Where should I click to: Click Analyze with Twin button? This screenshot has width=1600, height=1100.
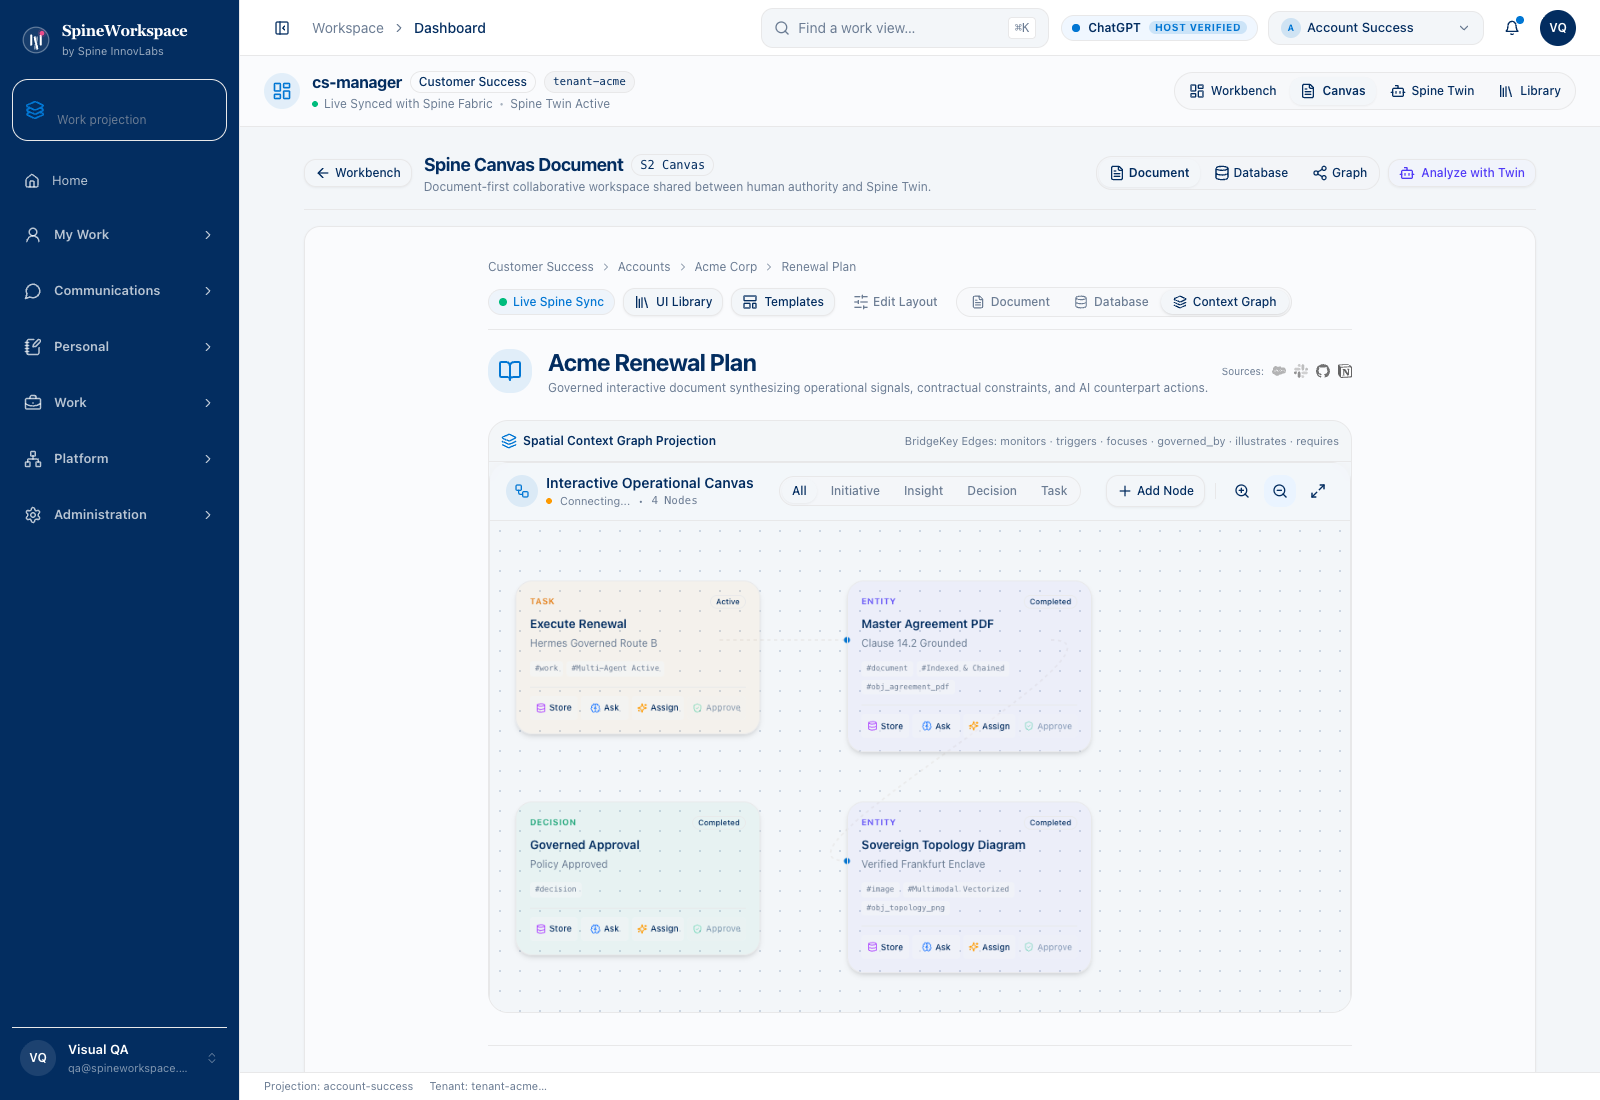(1462, 173)
